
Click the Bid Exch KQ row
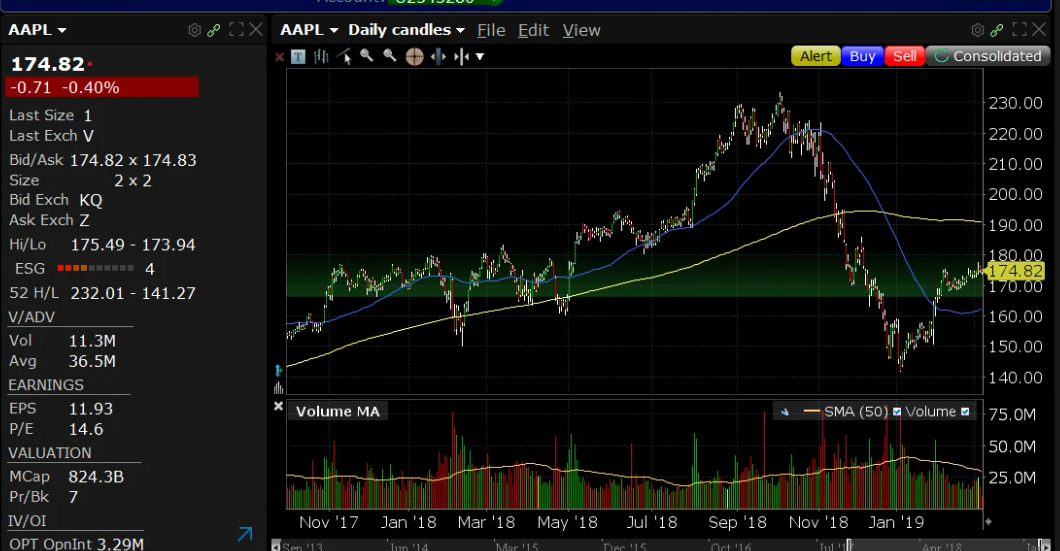point(55,200)
